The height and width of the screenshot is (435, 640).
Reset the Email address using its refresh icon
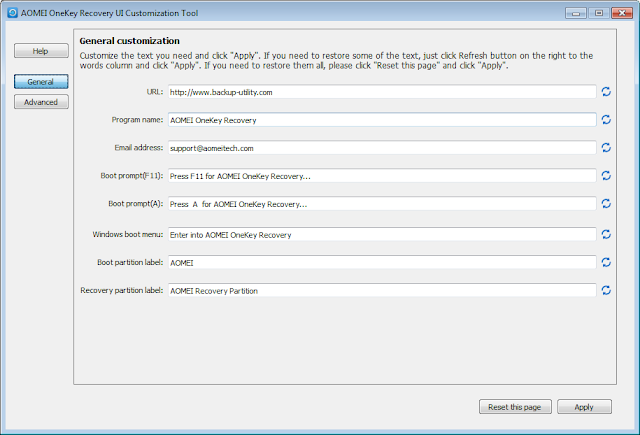pyautogui.click(x=606, y=147)
